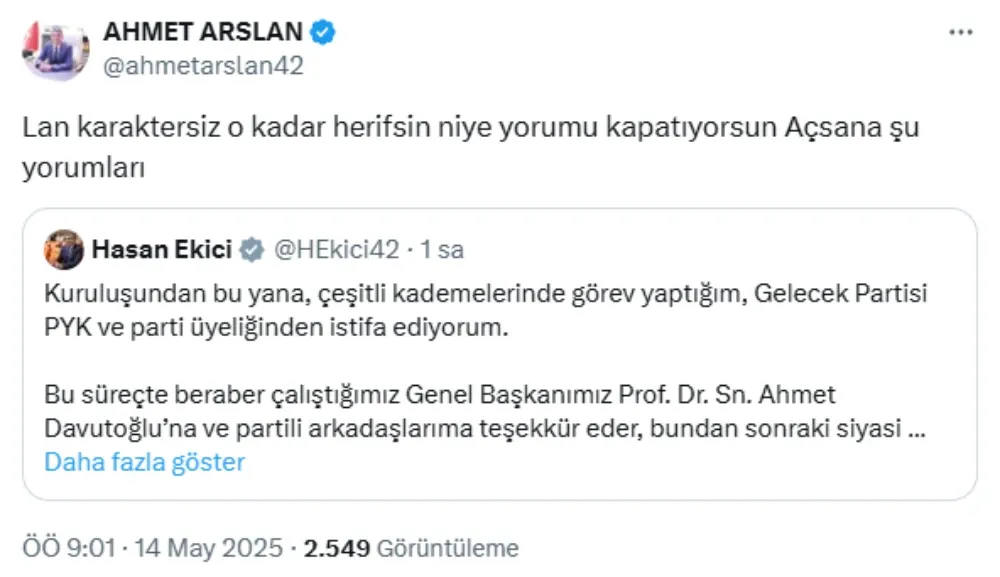1000x577 pixels.
Task: Click the AHMET ARSLAN display name
Action: click(x=202, y=32)
